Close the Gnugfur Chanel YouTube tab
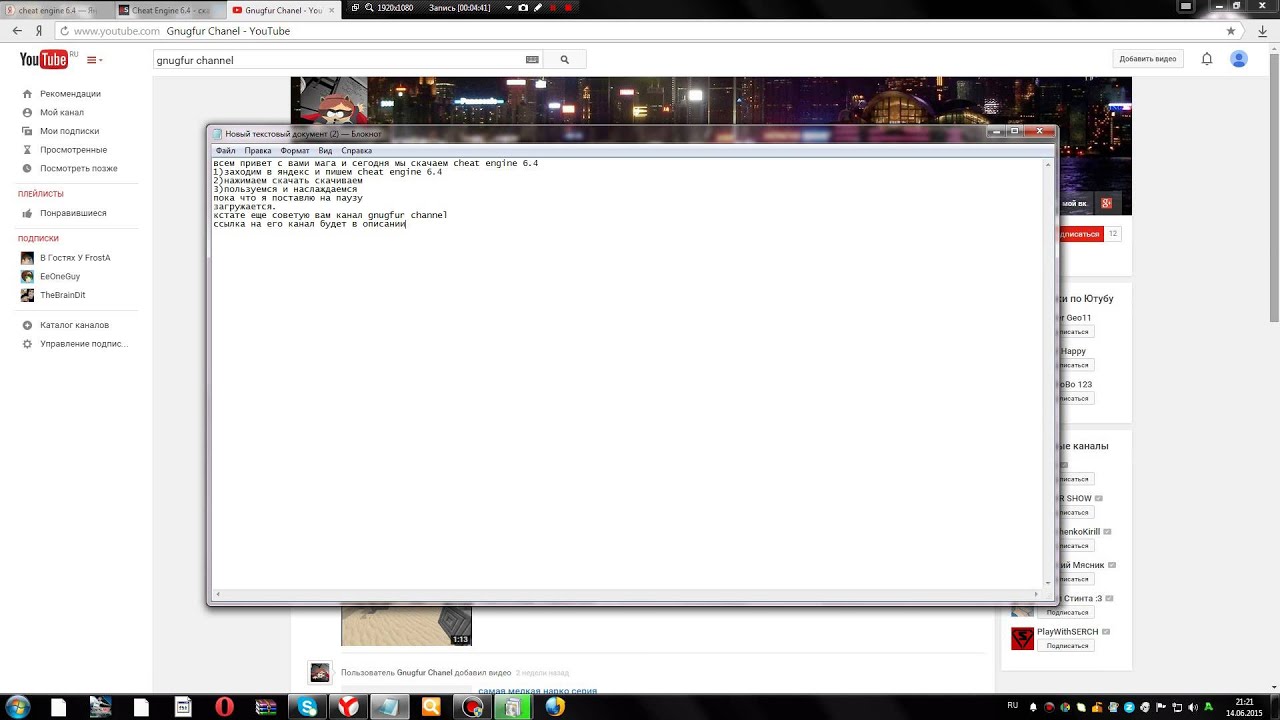Image resolution: width=1280 pixels, height=720 pixels. (332, 10)
